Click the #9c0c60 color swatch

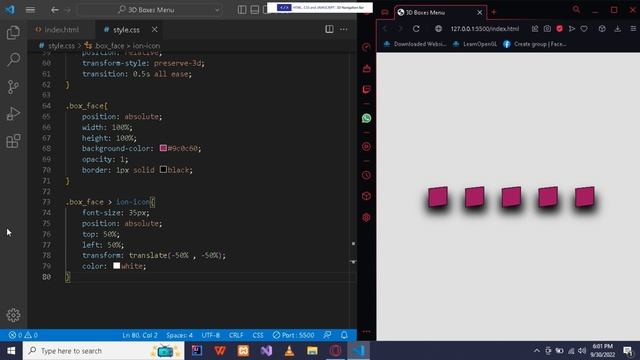[163, 148]
